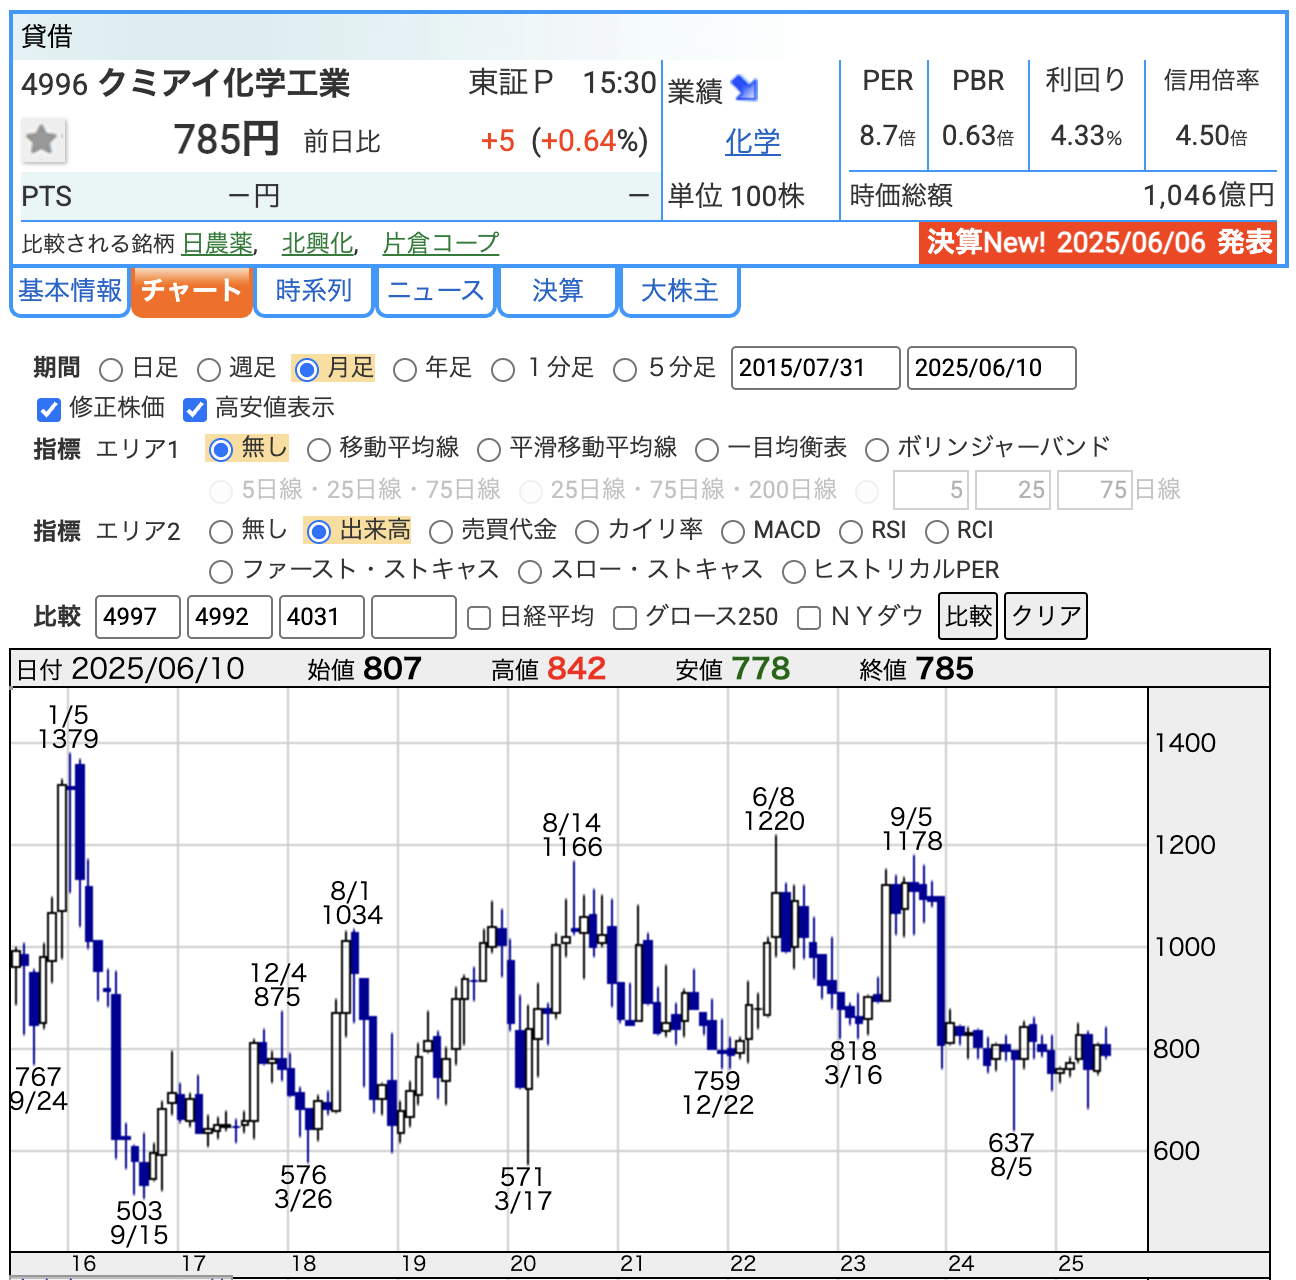Click the 決算New! 2025/06/06 発表 banner
1296x1280 pixels.
(1098, 242)
